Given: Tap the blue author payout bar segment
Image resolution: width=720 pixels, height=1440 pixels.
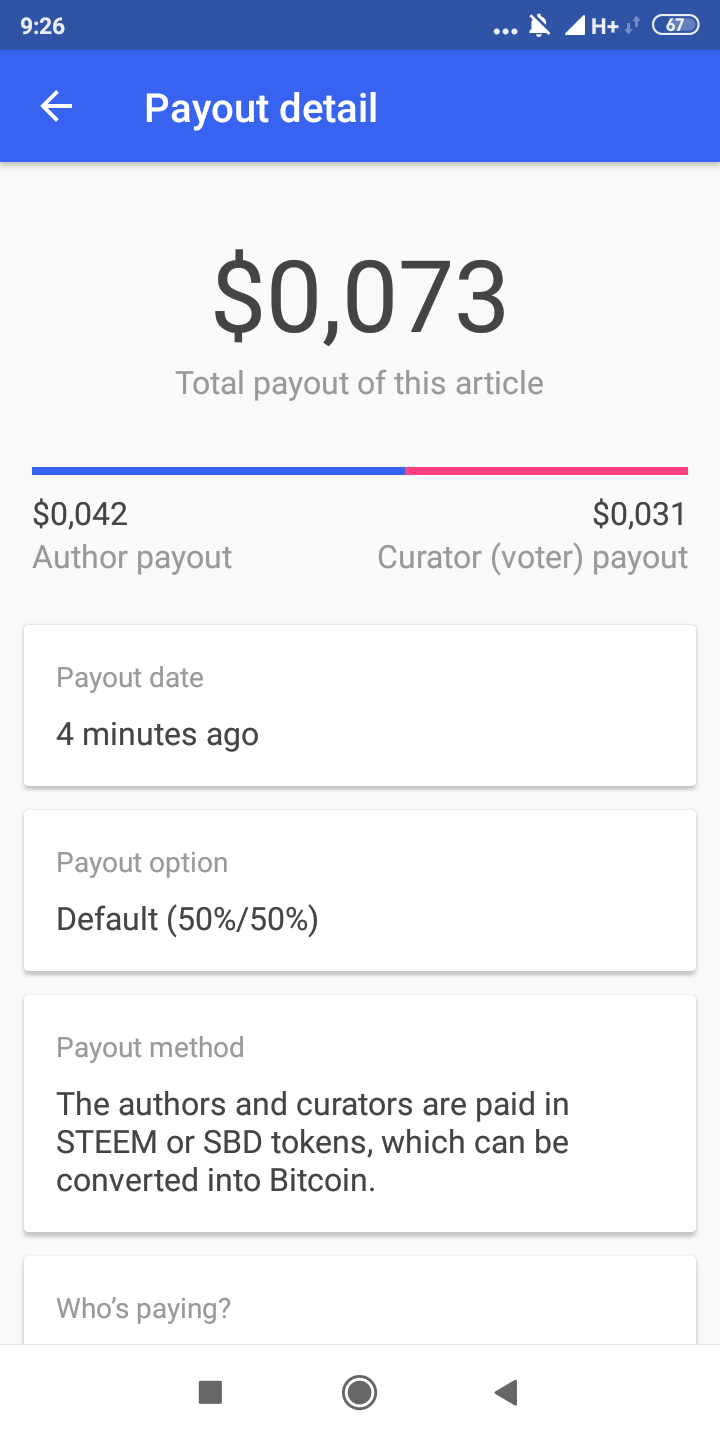Looking at the screenshot, I should tap(218, 470).
